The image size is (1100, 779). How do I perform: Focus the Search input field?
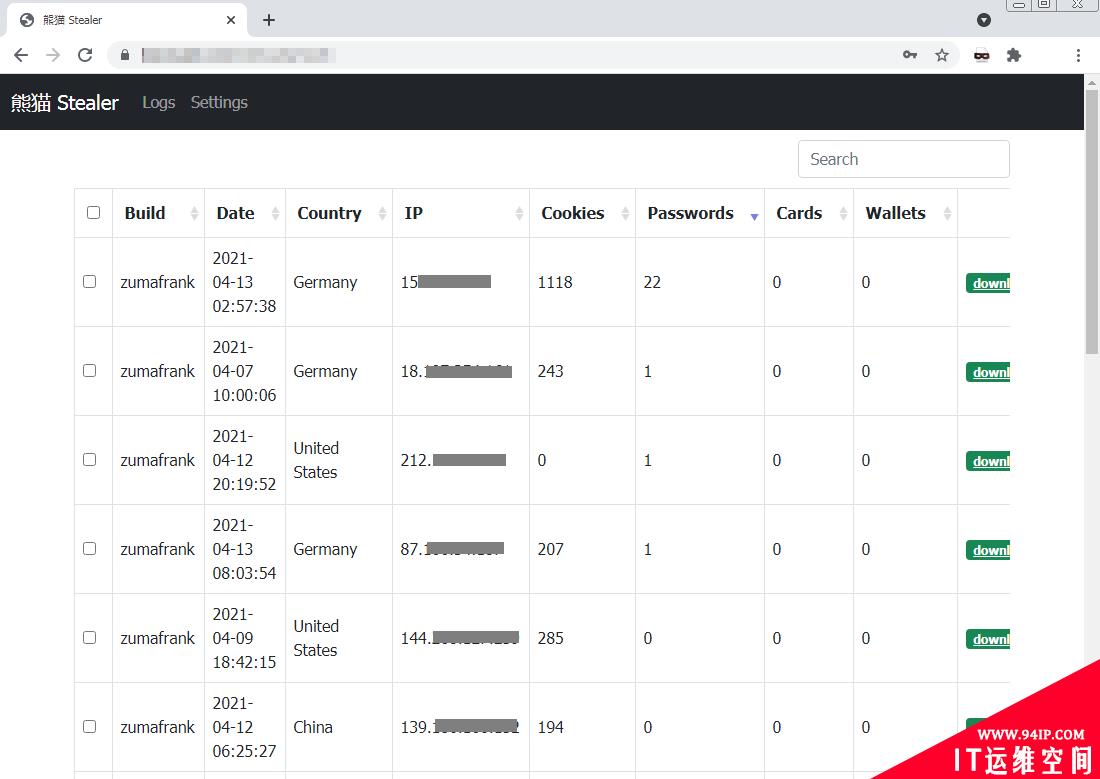tap(904, 159)
